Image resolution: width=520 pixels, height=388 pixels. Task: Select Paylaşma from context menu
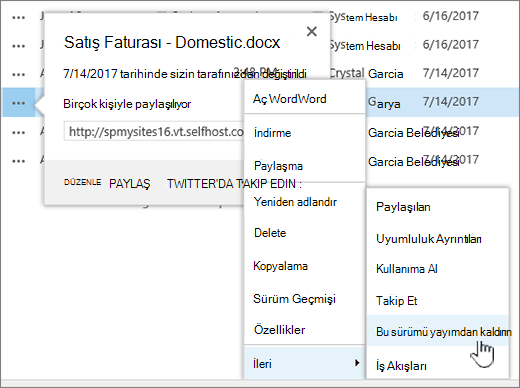(x=305, y=166)
